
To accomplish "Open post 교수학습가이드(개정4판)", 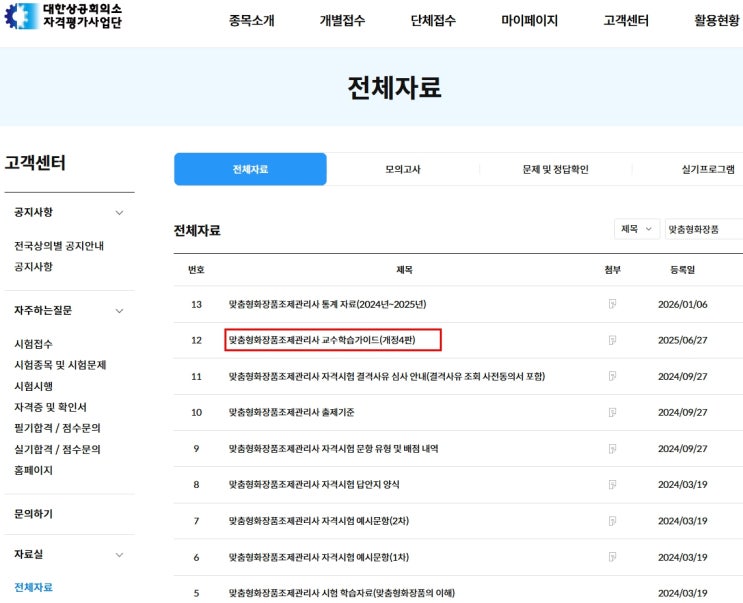I will (x=322, y=340).
